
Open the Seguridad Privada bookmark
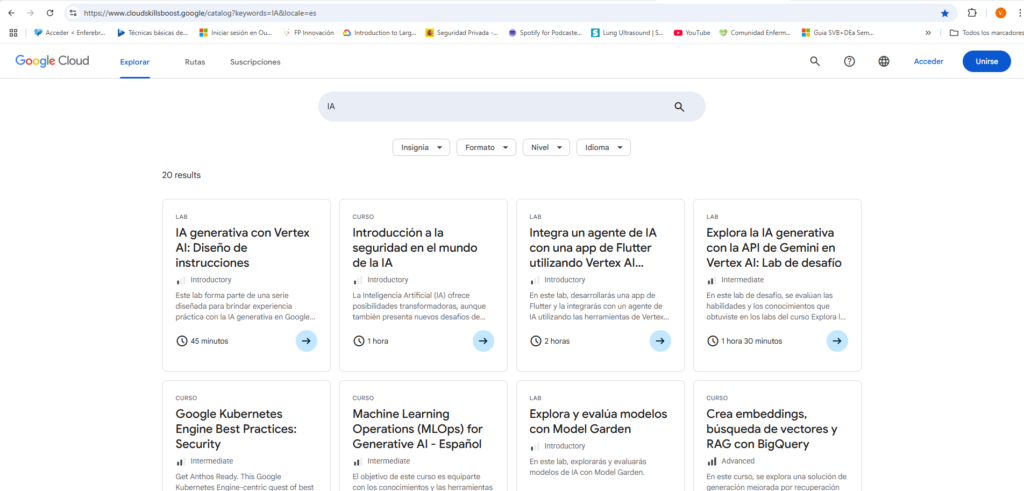coord(462,33)
